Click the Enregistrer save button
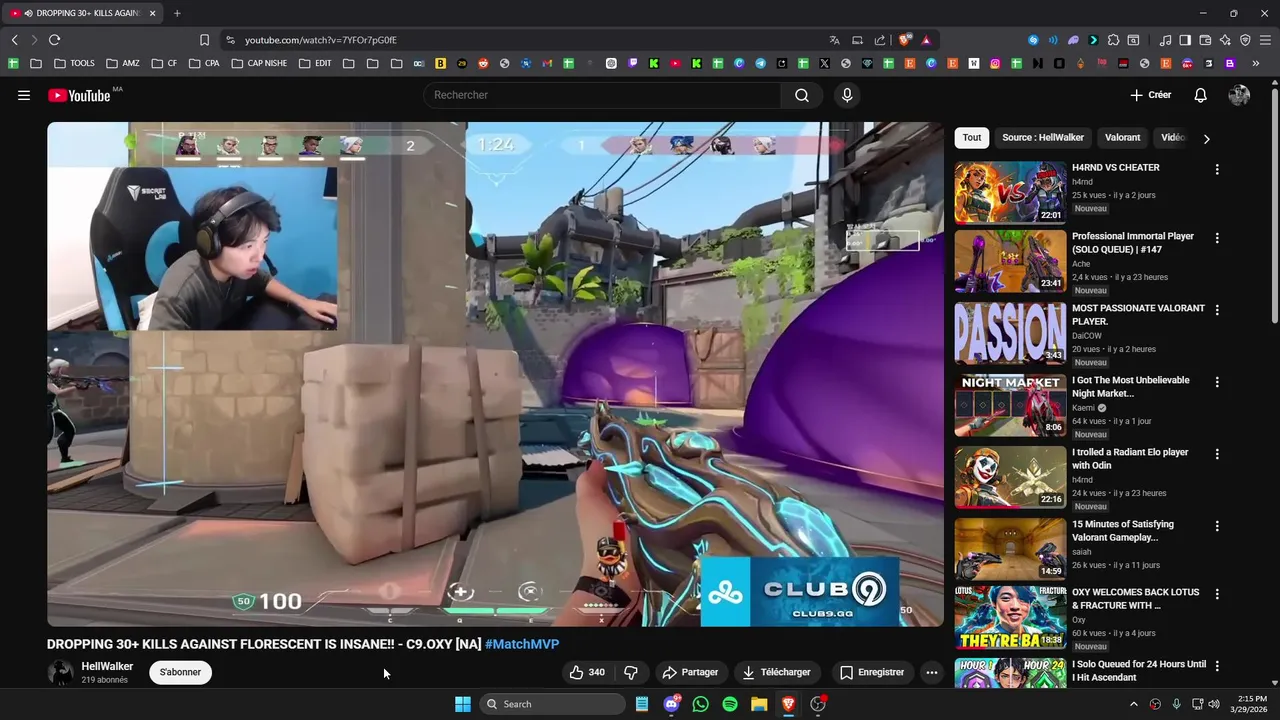1280x720 pixels. click(x=872, y=672)
